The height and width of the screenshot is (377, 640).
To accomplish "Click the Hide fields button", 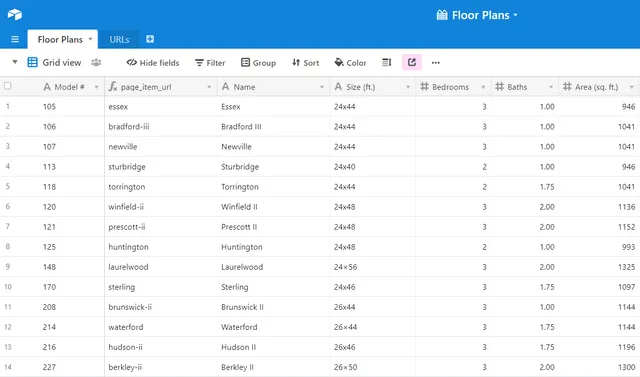I will coord(153,63).
